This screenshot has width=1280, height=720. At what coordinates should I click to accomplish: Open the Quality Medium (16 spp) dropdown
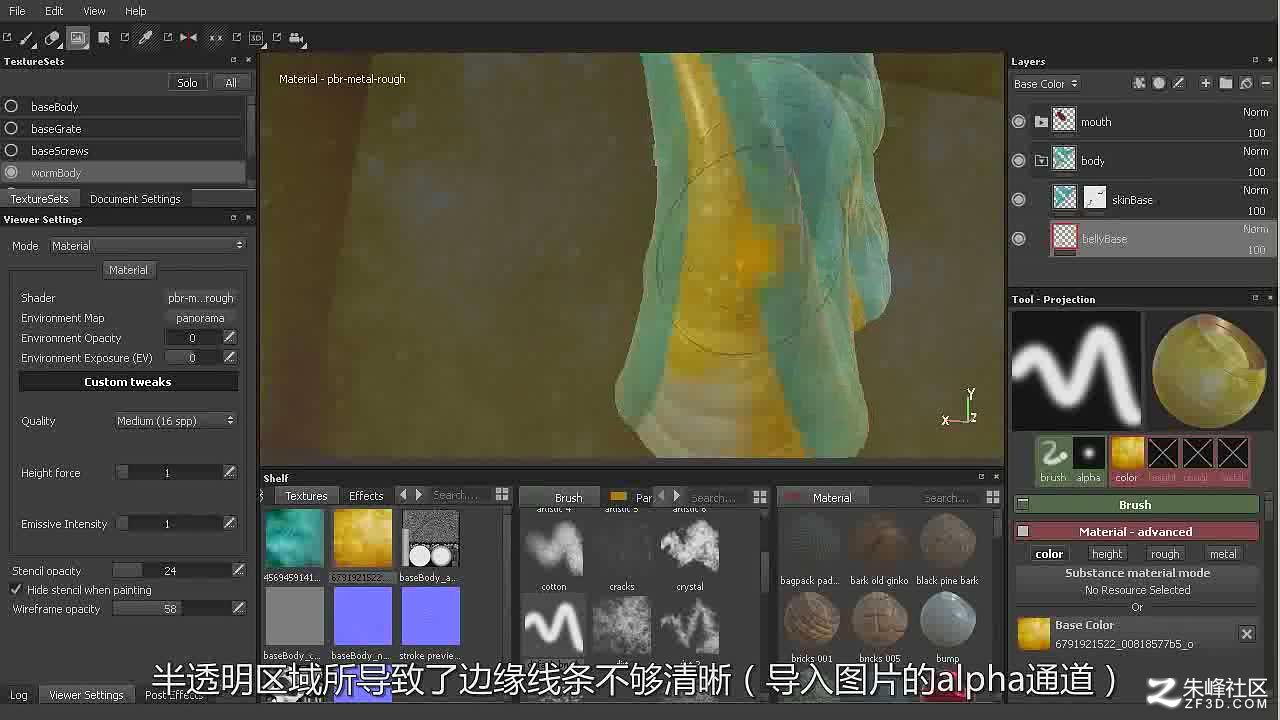pyautogui.click(x=175, y=421)
